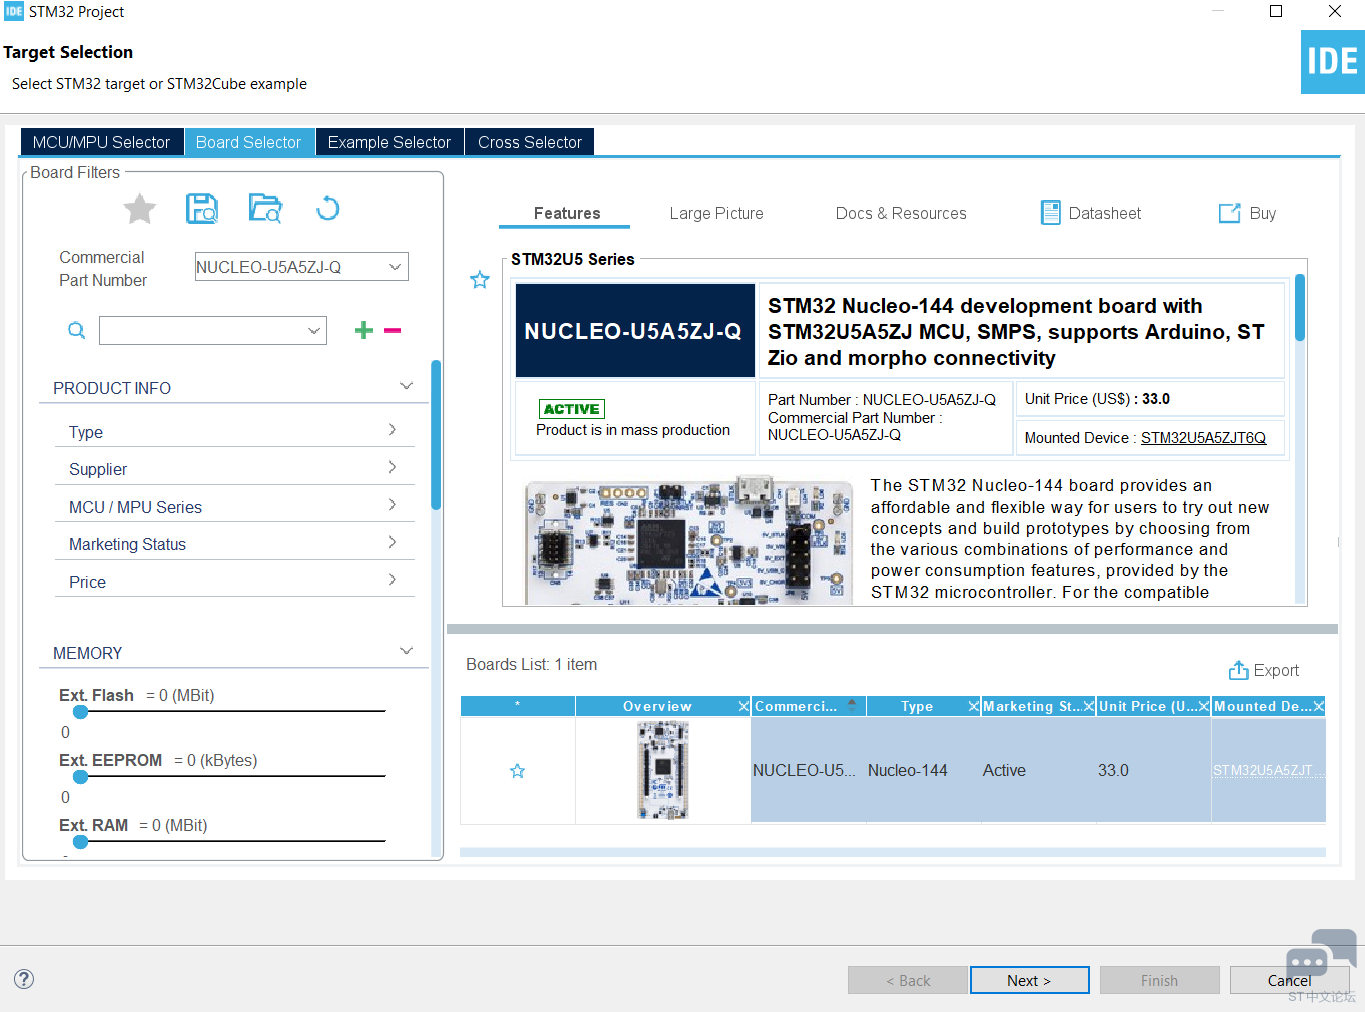Click the Cancel button
The width and height of the screenshot is (1365, 1012).
[x=1289, y=980]
